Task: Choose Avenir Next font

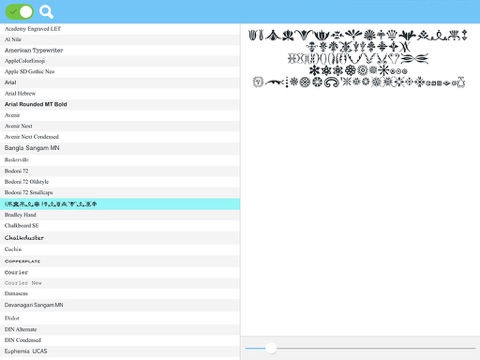Action: tap(120, 126)
